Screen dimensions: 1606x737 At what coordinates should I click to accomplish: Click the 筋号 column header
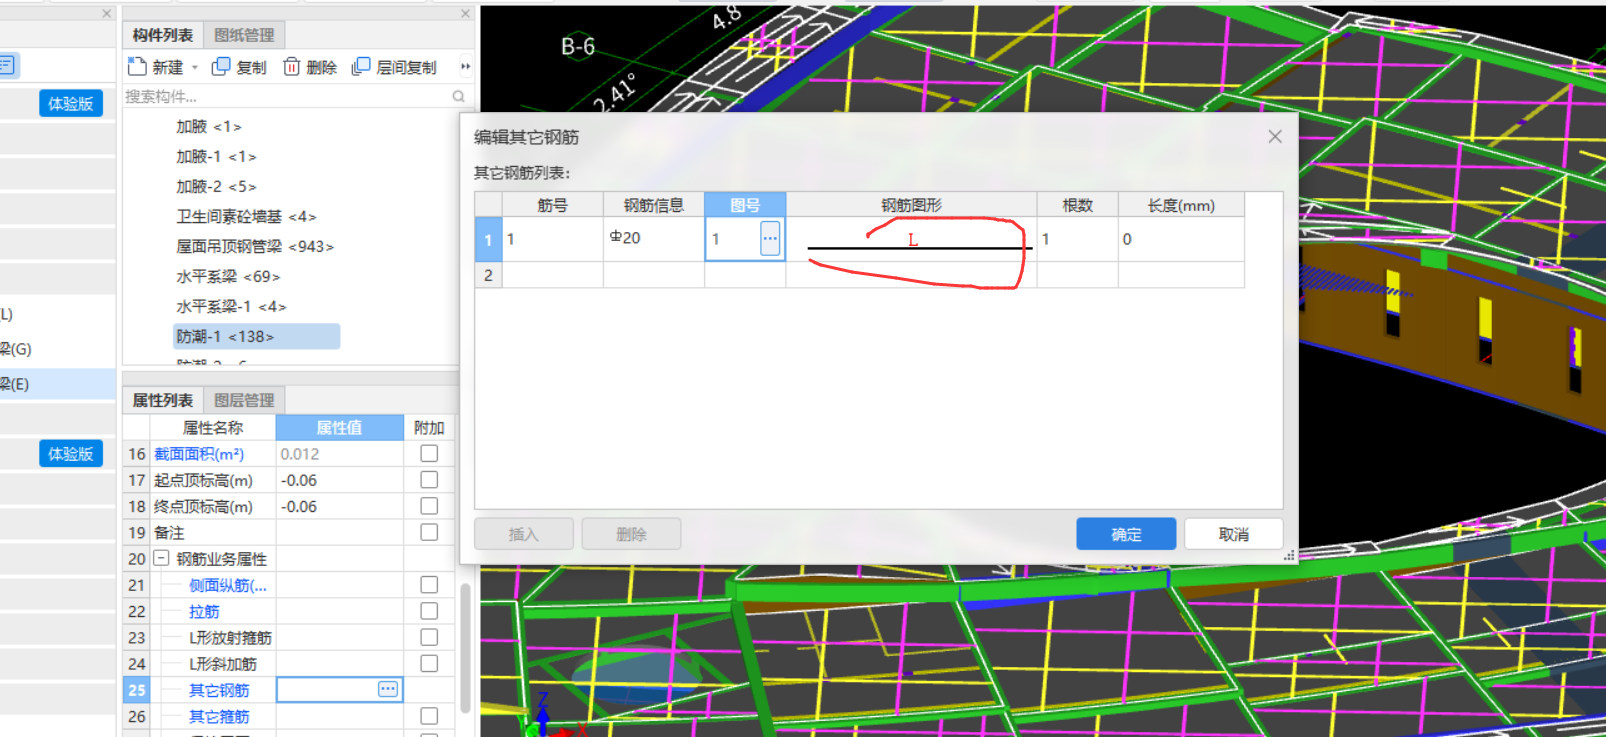coord(552,204)
